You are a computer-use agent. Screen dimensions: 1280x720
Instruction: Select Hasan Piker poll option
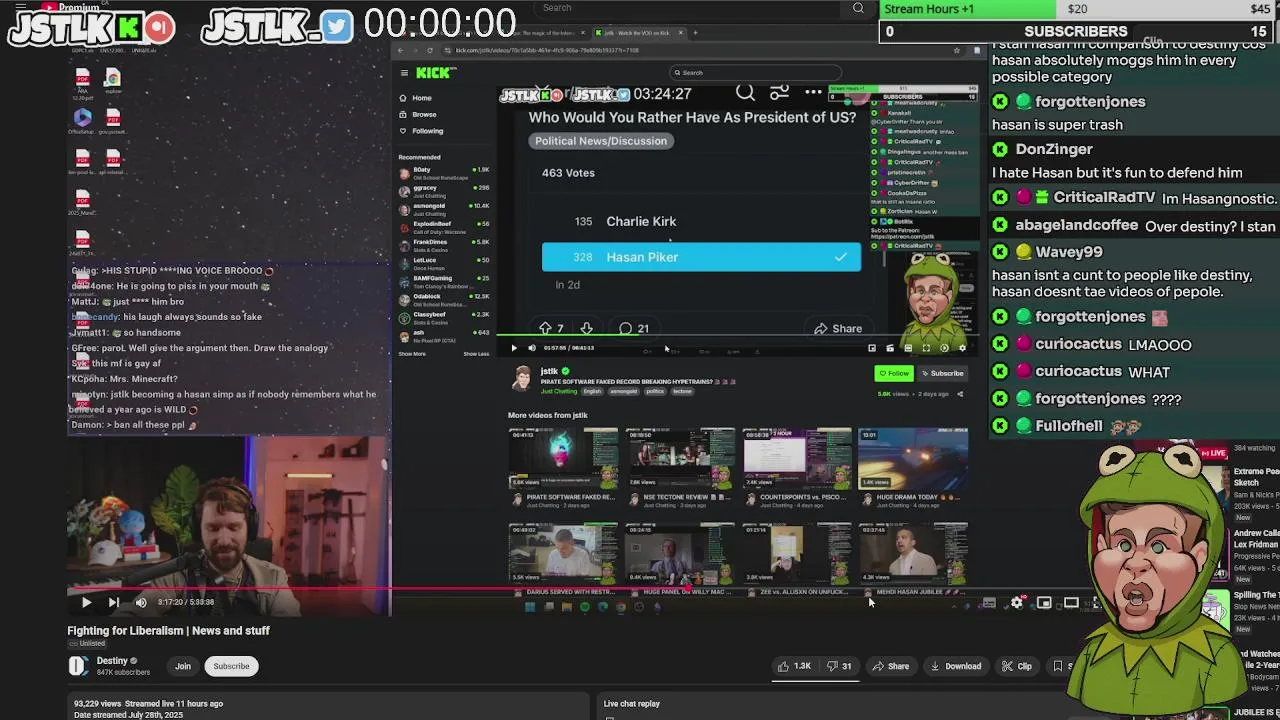click(x=701, y=257)
